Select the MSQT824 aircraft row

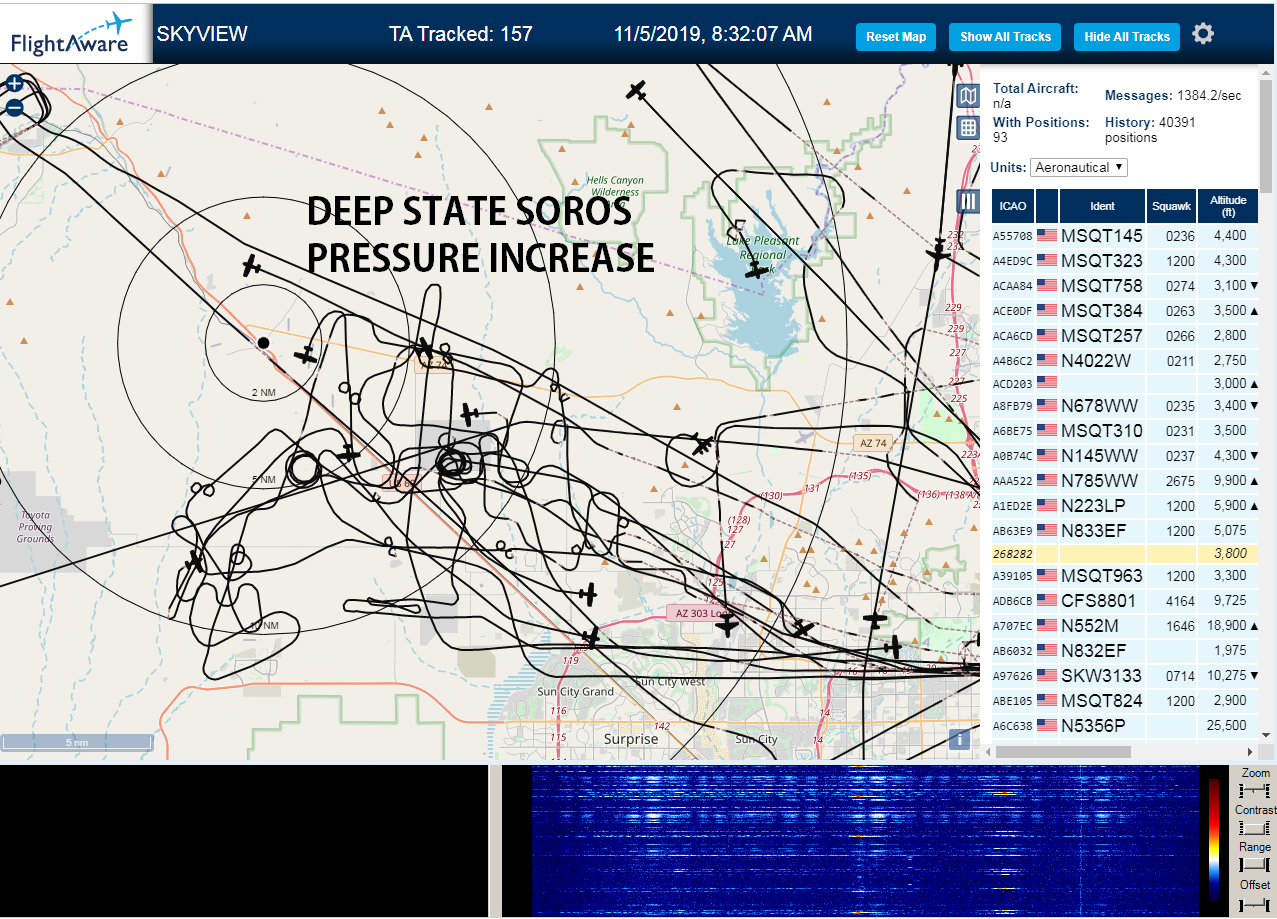[1124, 700]
